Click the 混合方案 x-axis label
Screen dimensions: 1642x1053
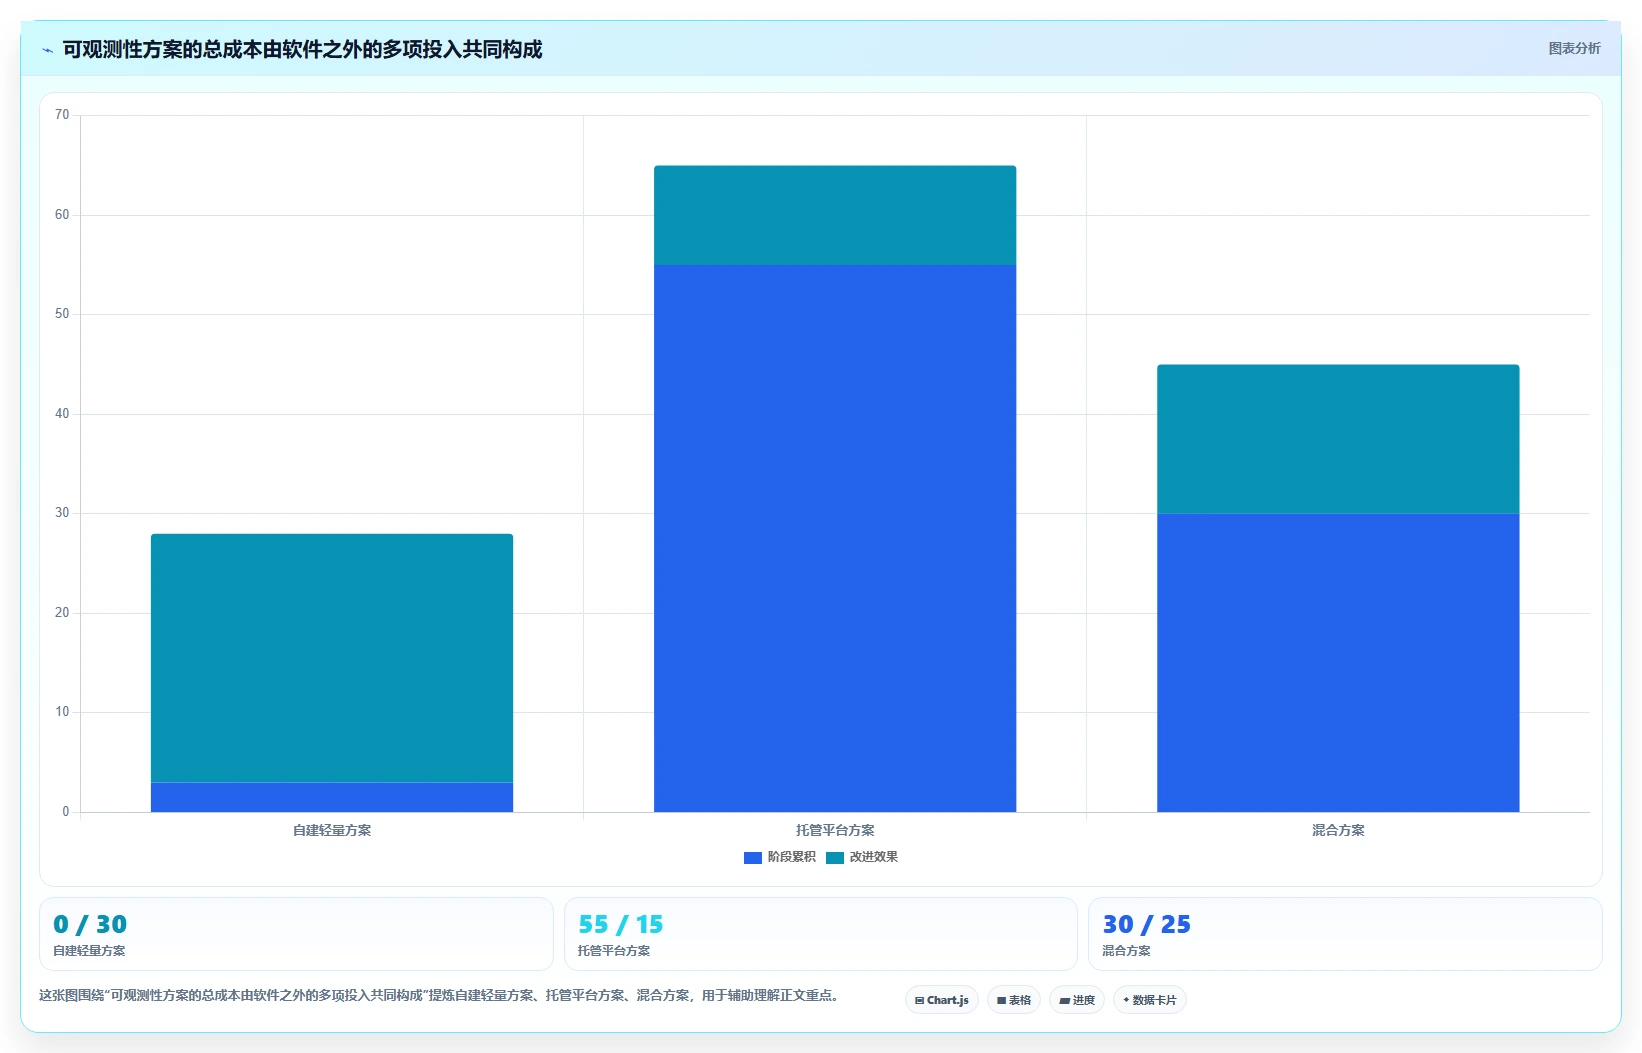coord(1338,830)
